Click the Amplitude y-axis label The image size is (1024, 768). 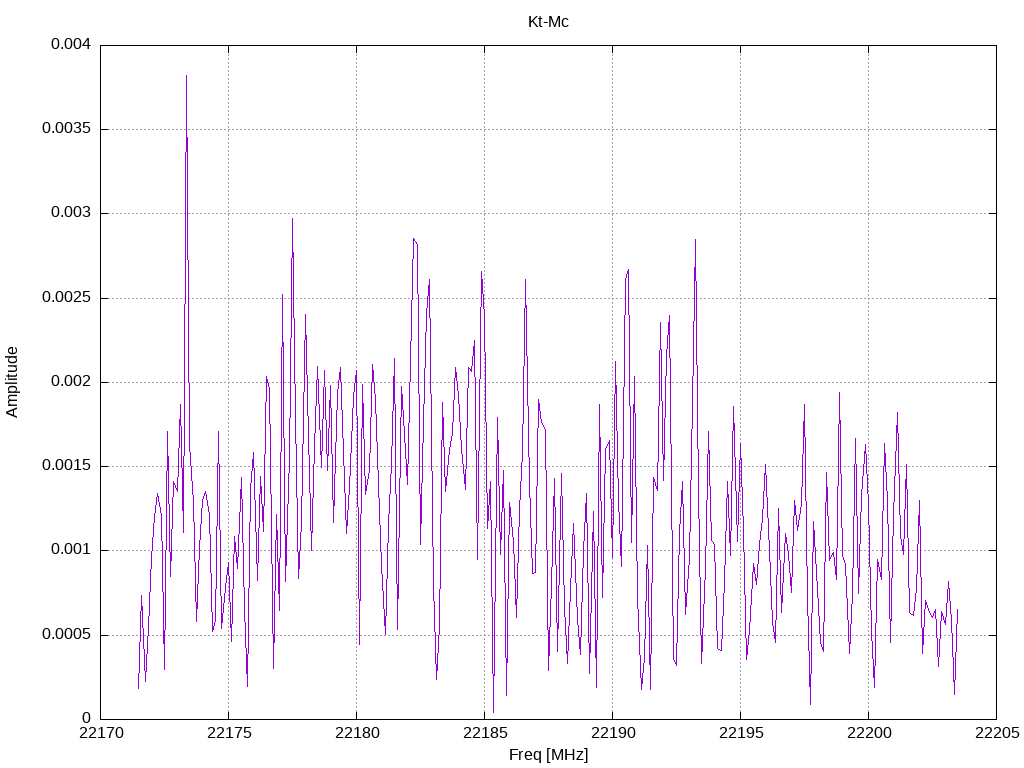13,381
